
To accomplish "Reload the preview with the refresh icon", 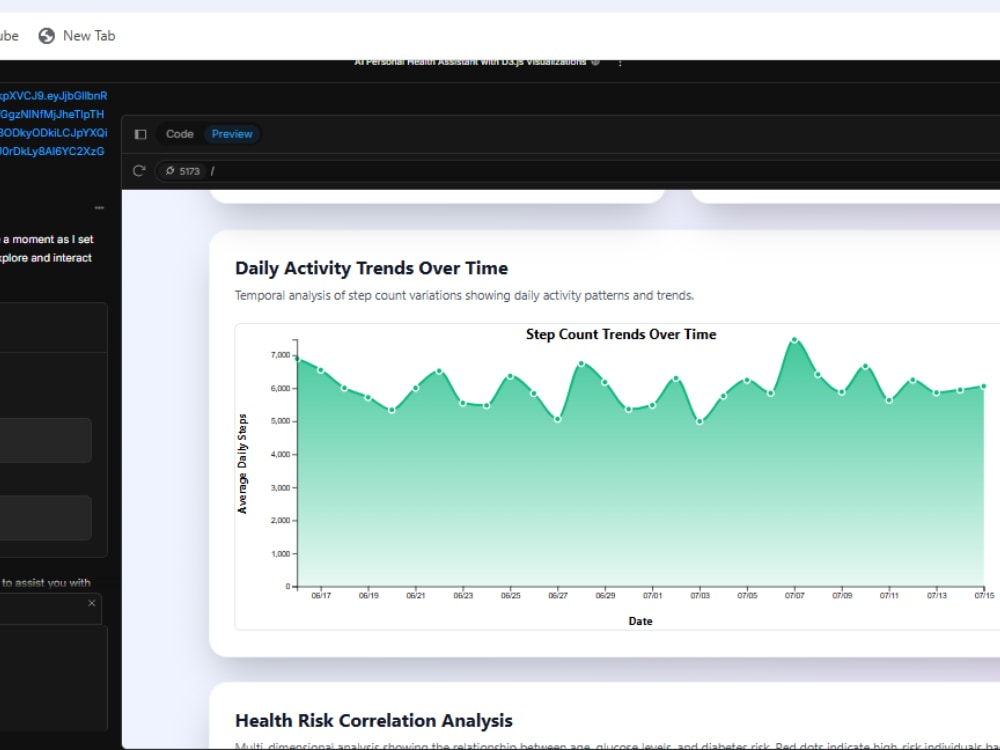I will (x=139, y=171).
